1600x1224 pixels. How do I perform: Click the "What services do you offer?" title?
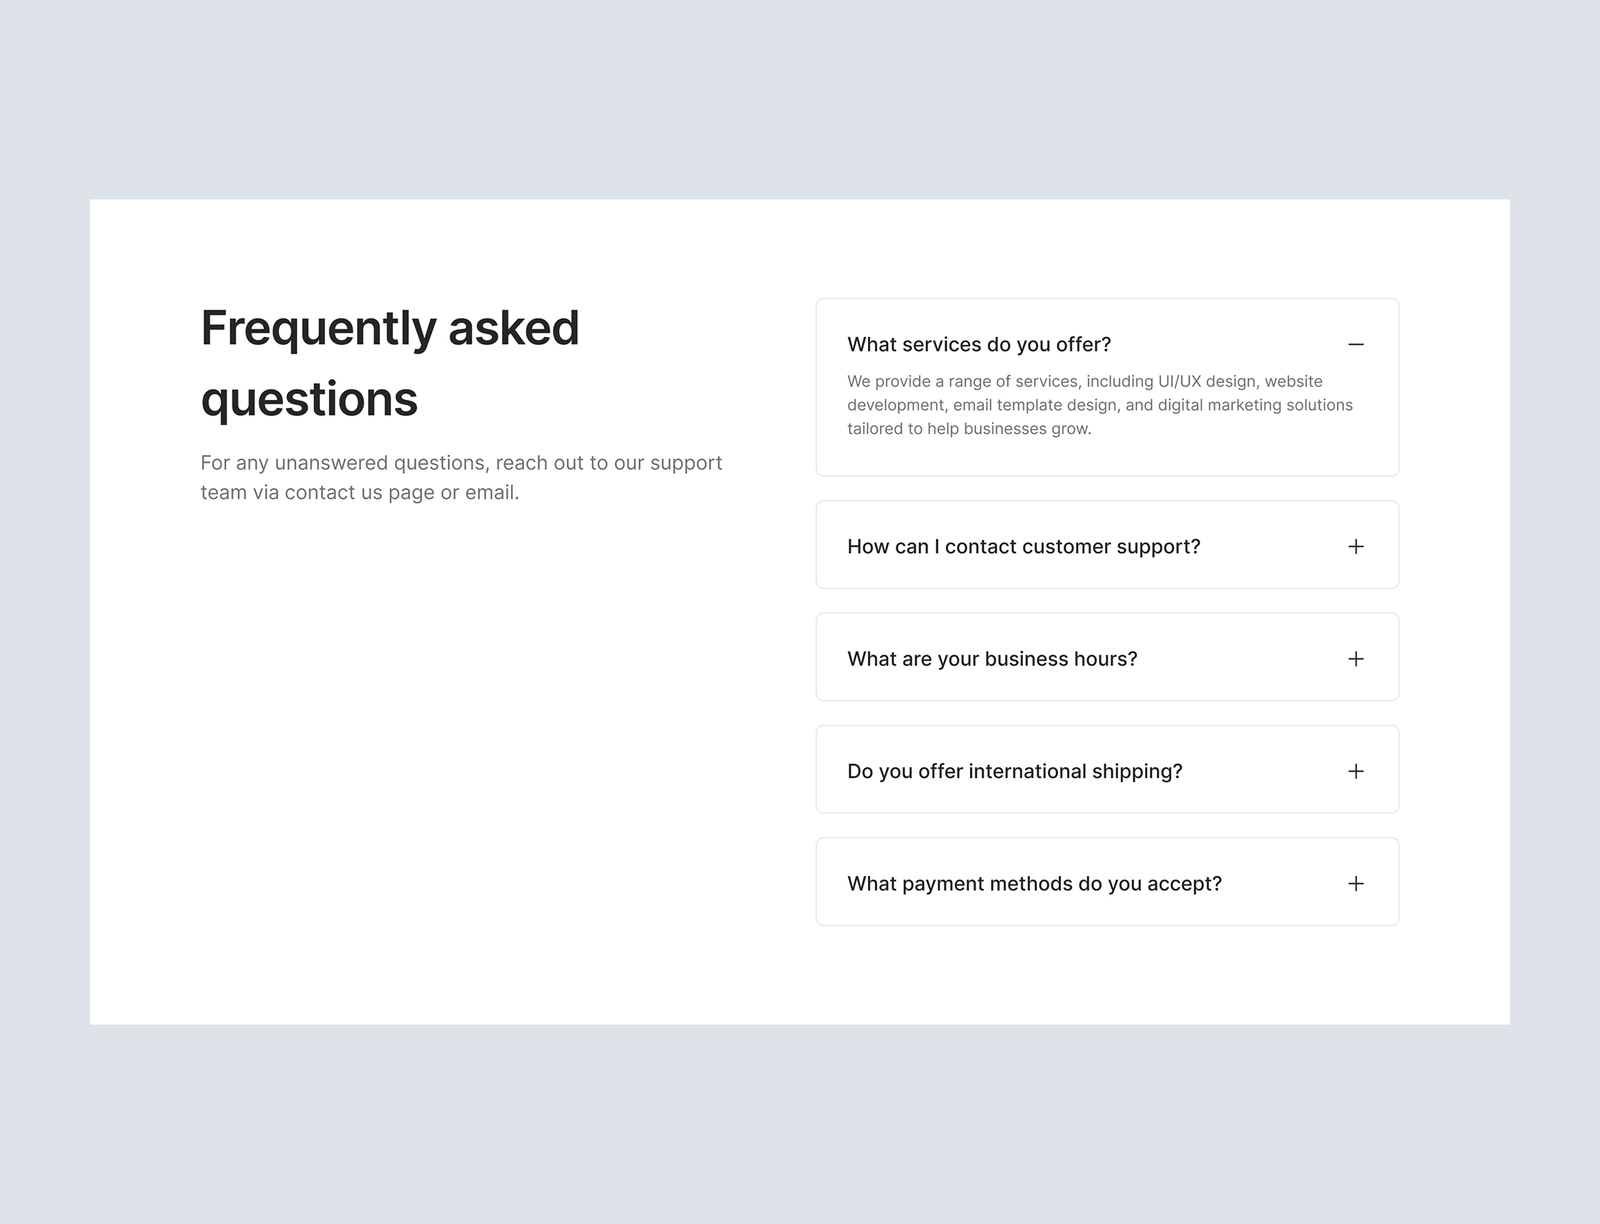pos(978,344)
